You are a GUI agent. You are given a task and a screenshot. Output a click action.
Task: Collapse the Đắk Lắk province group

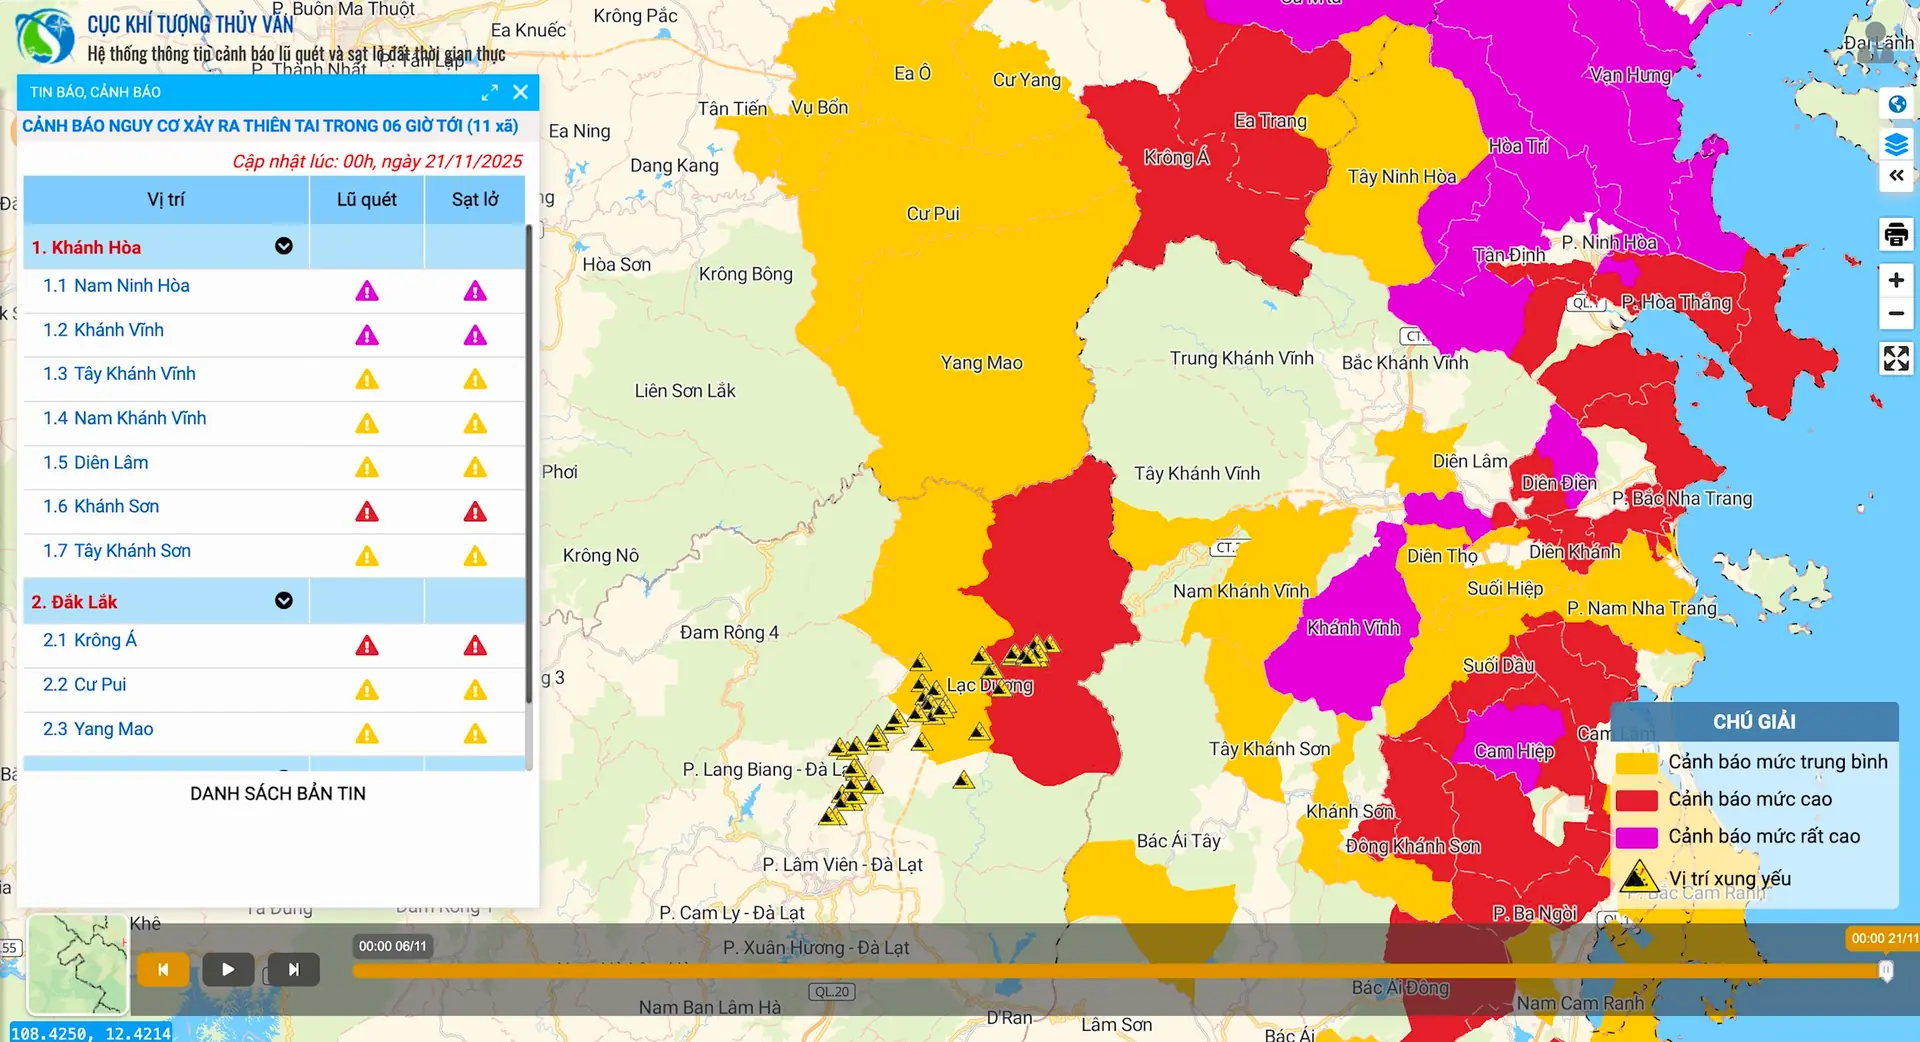[284, 601]
